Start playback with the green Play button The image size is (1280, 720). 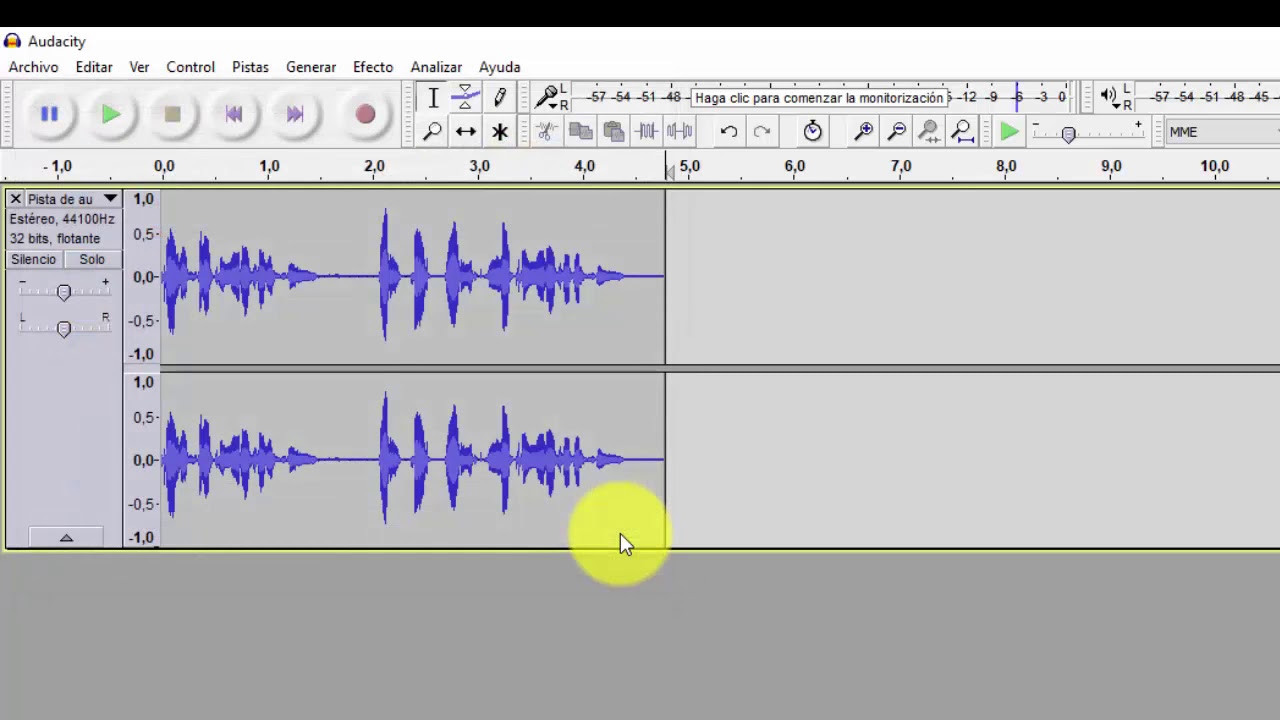click(x=111, y=114)
